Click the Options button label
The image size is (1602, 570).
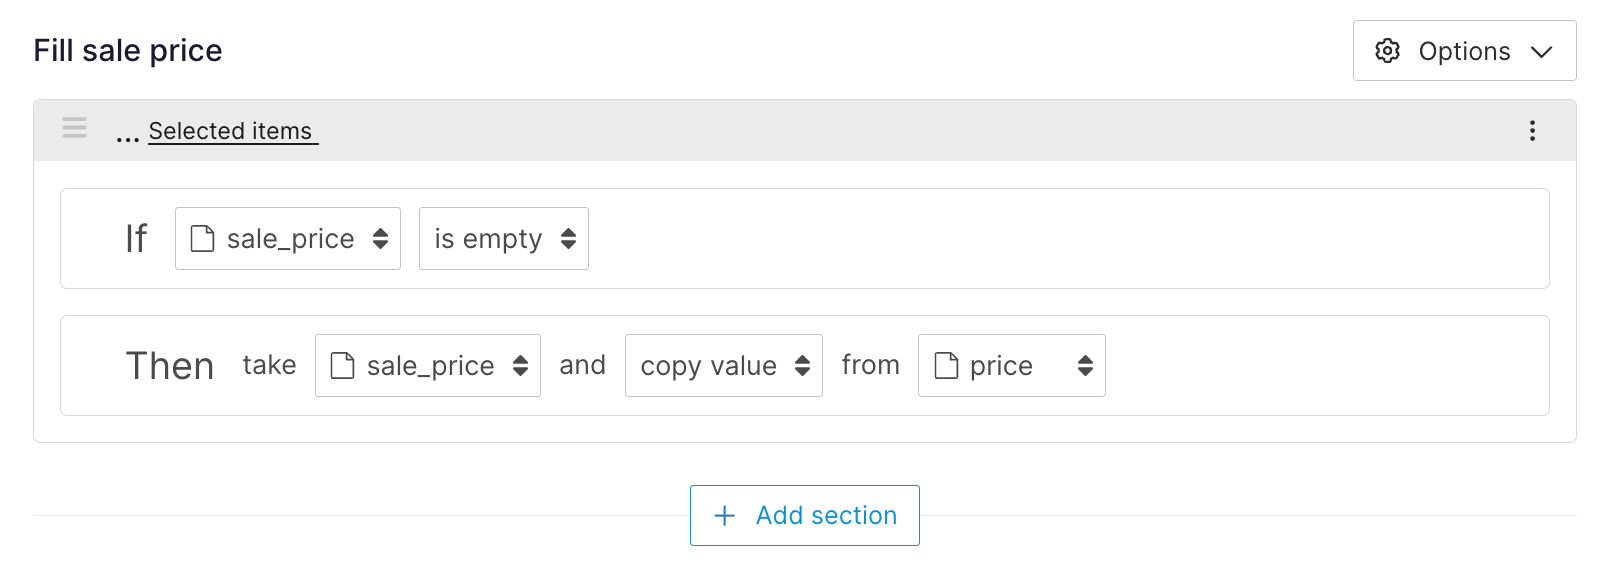coord(1464,52)
